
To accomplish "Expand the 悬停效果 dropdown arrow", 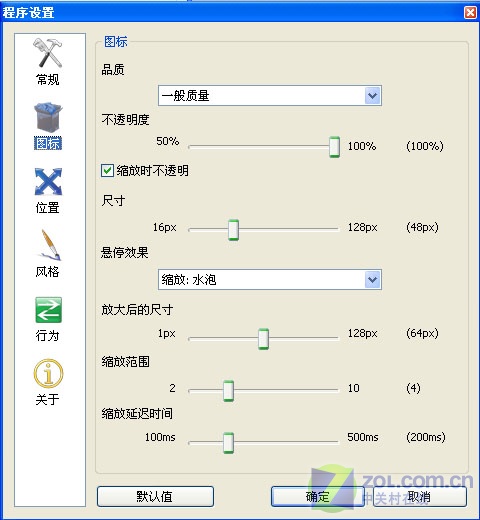I will 372,280.
